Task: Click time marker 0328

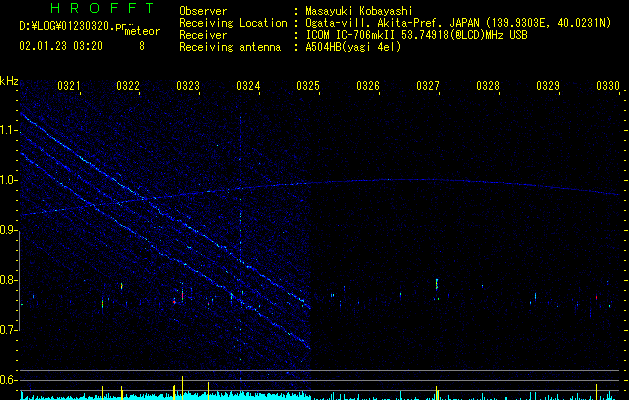Action: coord(488,86)
